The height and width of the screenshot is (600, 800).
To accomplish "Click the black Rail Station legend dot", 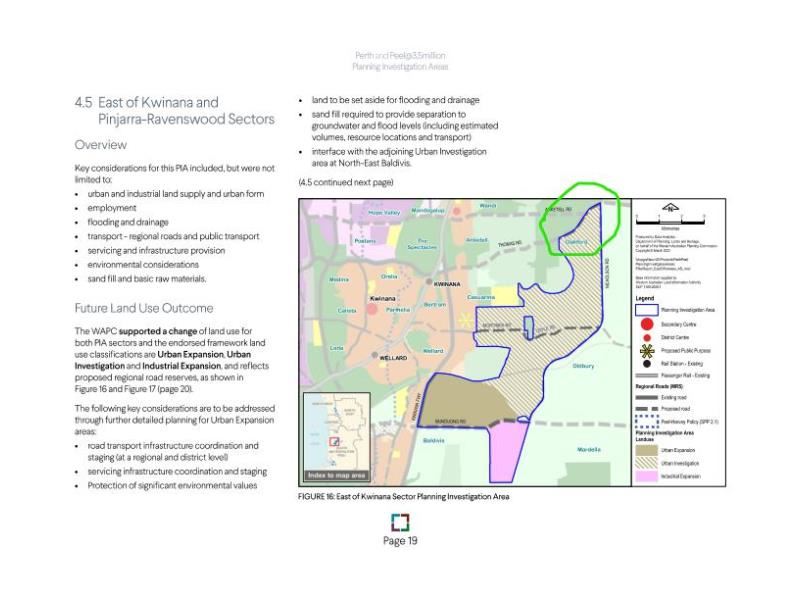I will 647,364.
